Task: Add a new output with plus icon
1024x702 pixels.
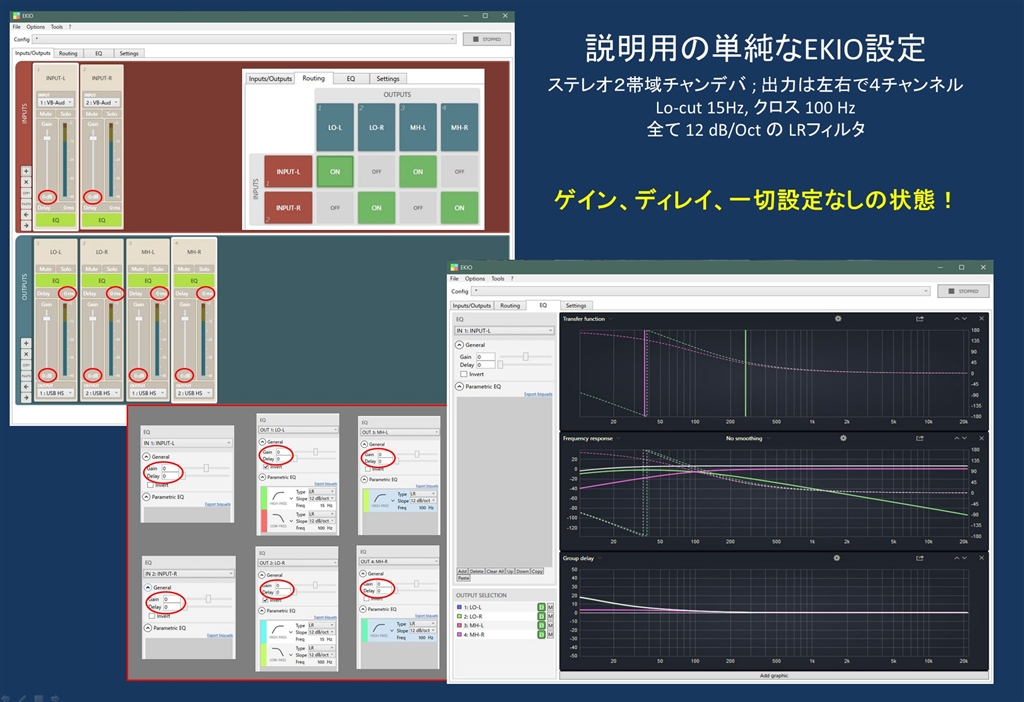Action: pos(26,343)
